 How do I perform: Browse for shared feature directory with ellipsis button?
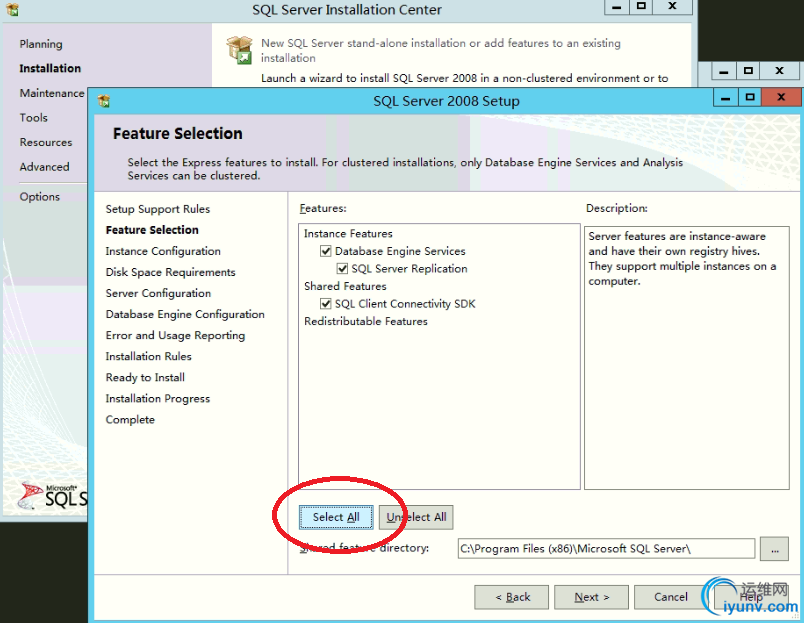pyautogui.click(x=774, y=549)
